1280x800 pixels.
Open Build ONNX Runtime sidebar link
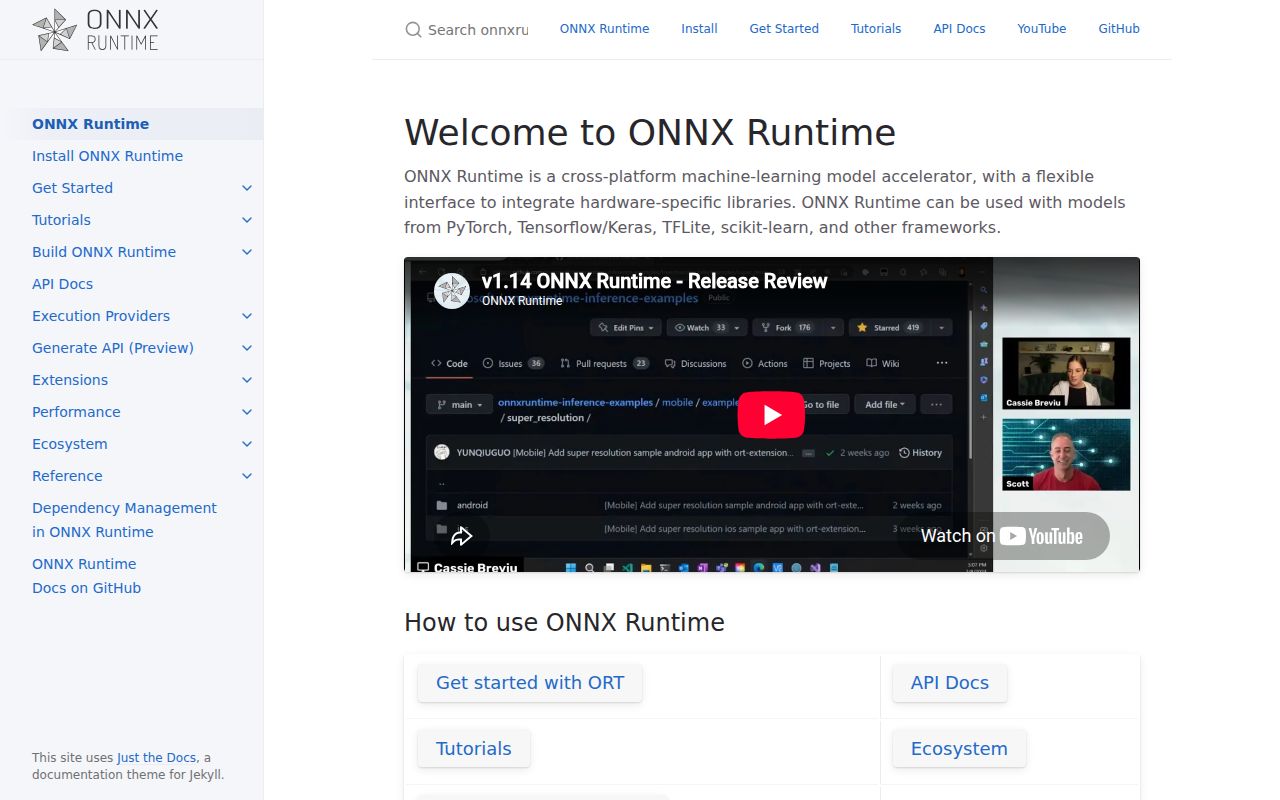point(104,252)
